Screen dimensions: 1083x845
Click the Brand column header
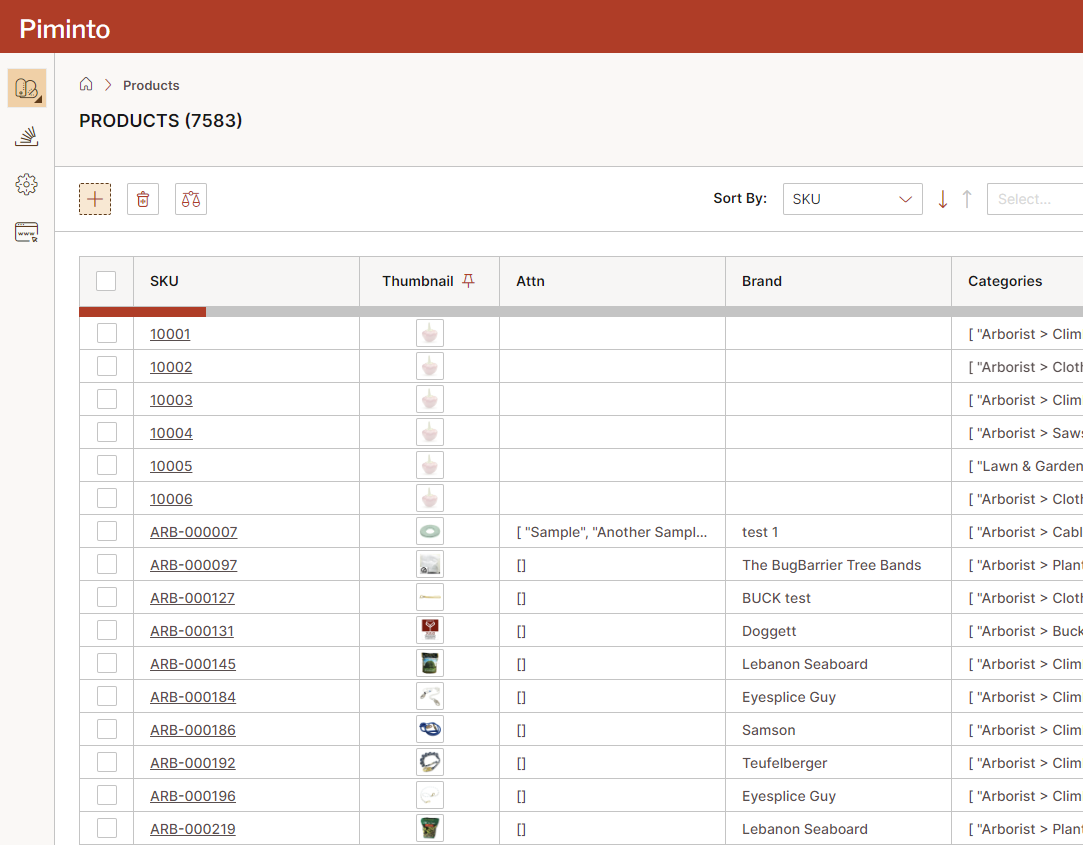tap(762, 281)
